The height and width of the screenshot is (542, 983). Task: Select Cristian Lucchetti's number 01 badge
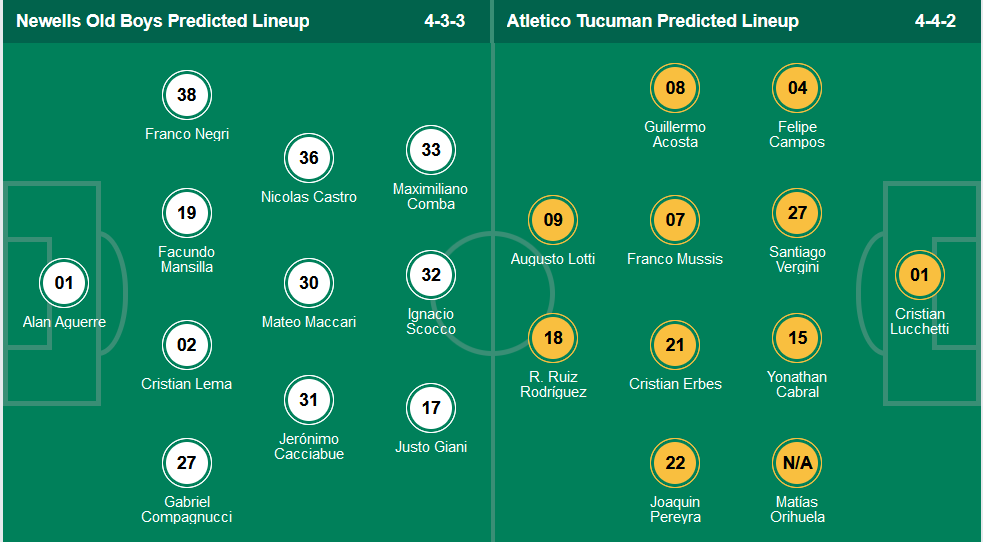coord(920,275)
